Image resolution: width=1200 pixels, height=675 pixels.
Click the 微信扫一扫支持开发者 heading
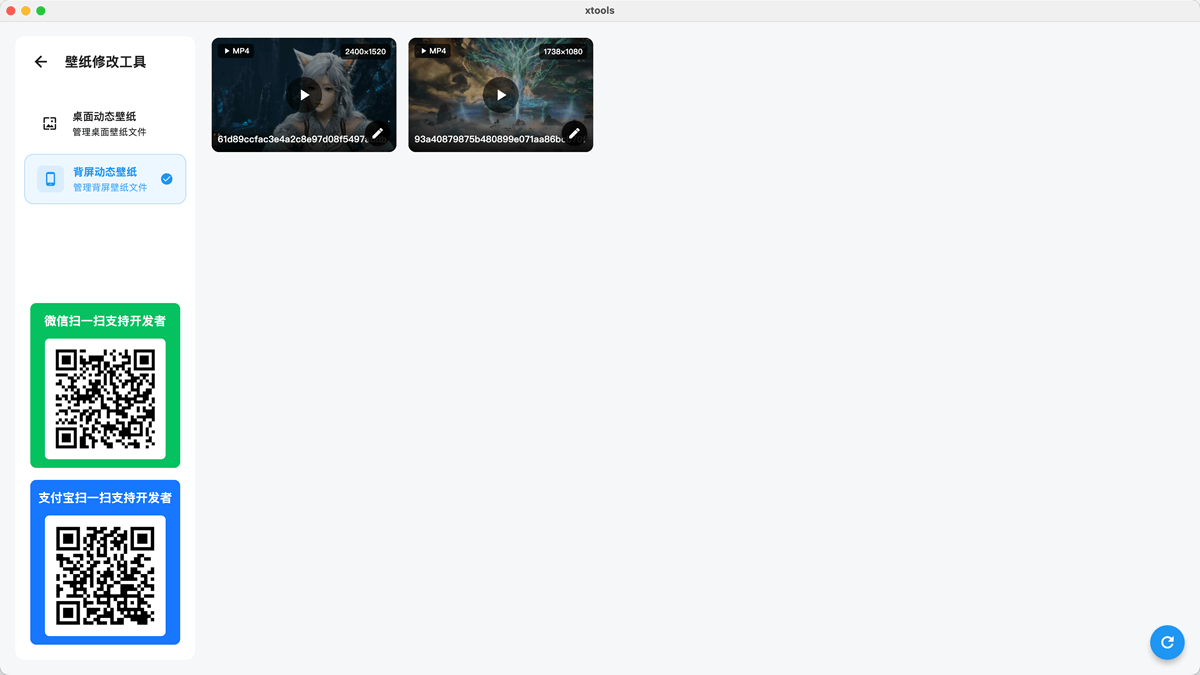pos(105,321)
